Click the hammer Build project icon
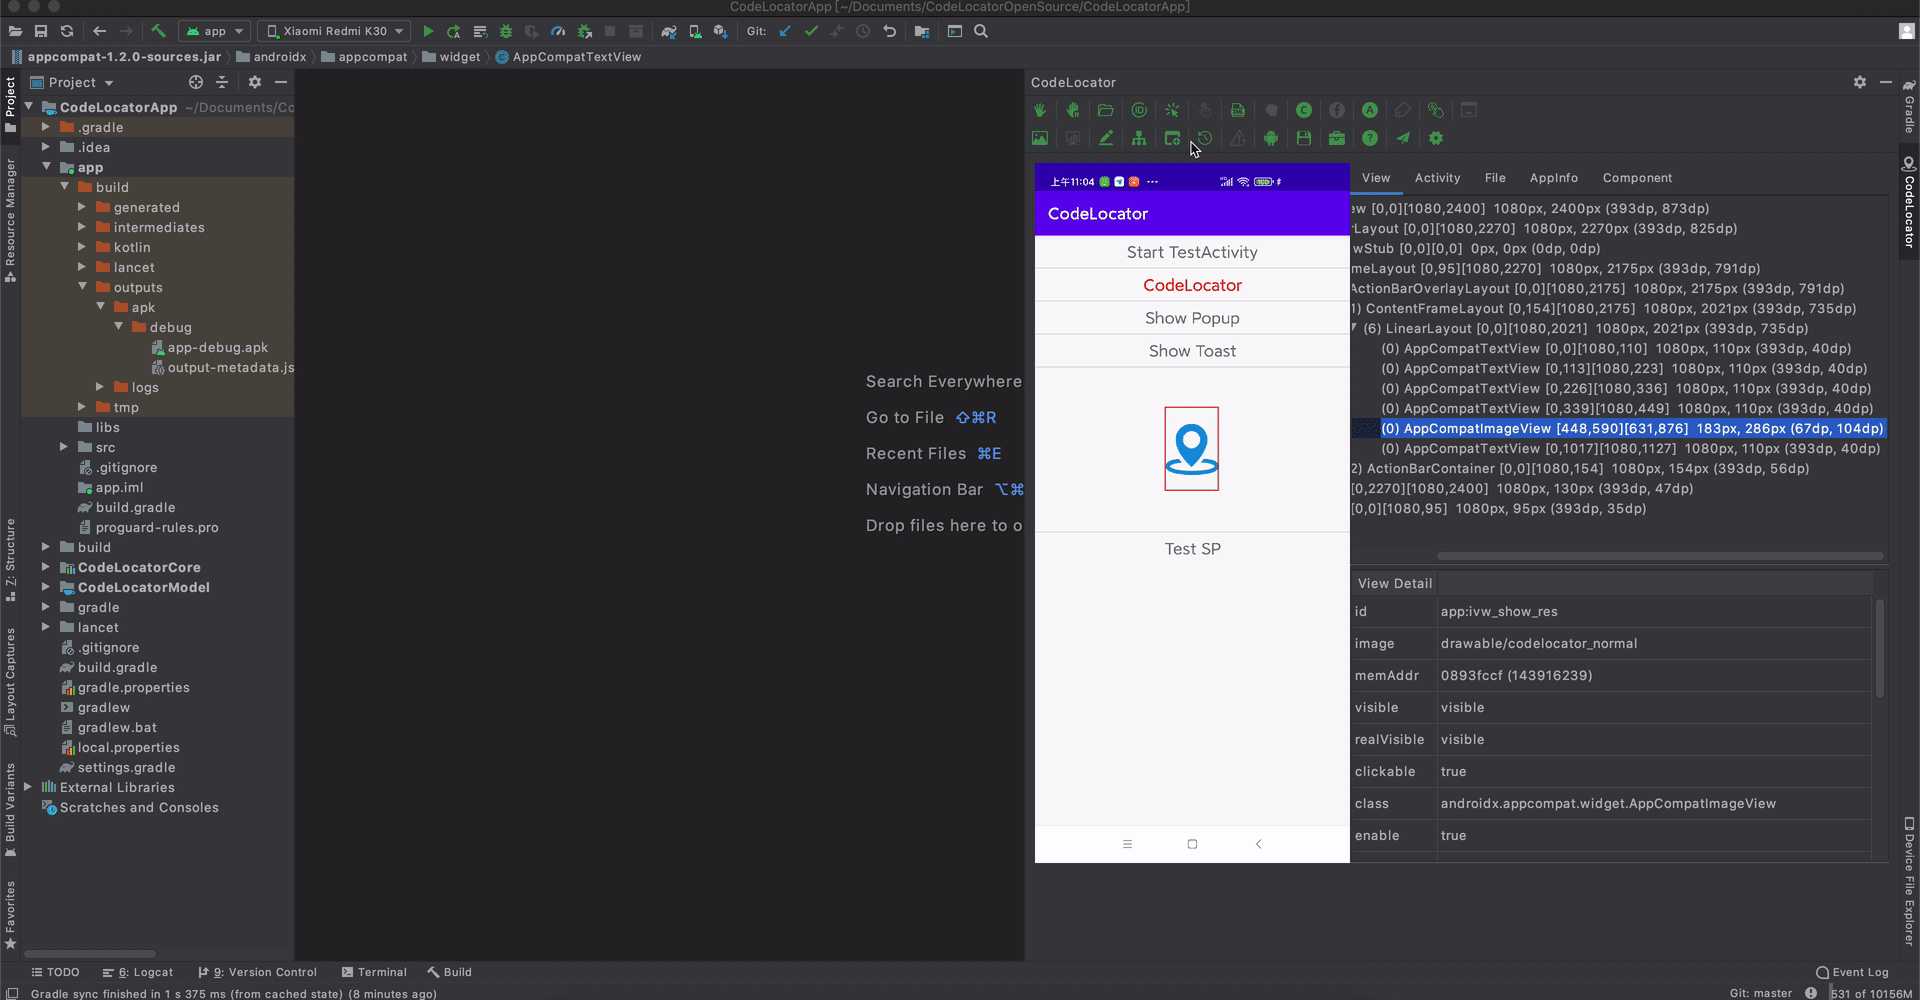The width and height of the screenshot is (1920, 1000). tap(158, 32)
